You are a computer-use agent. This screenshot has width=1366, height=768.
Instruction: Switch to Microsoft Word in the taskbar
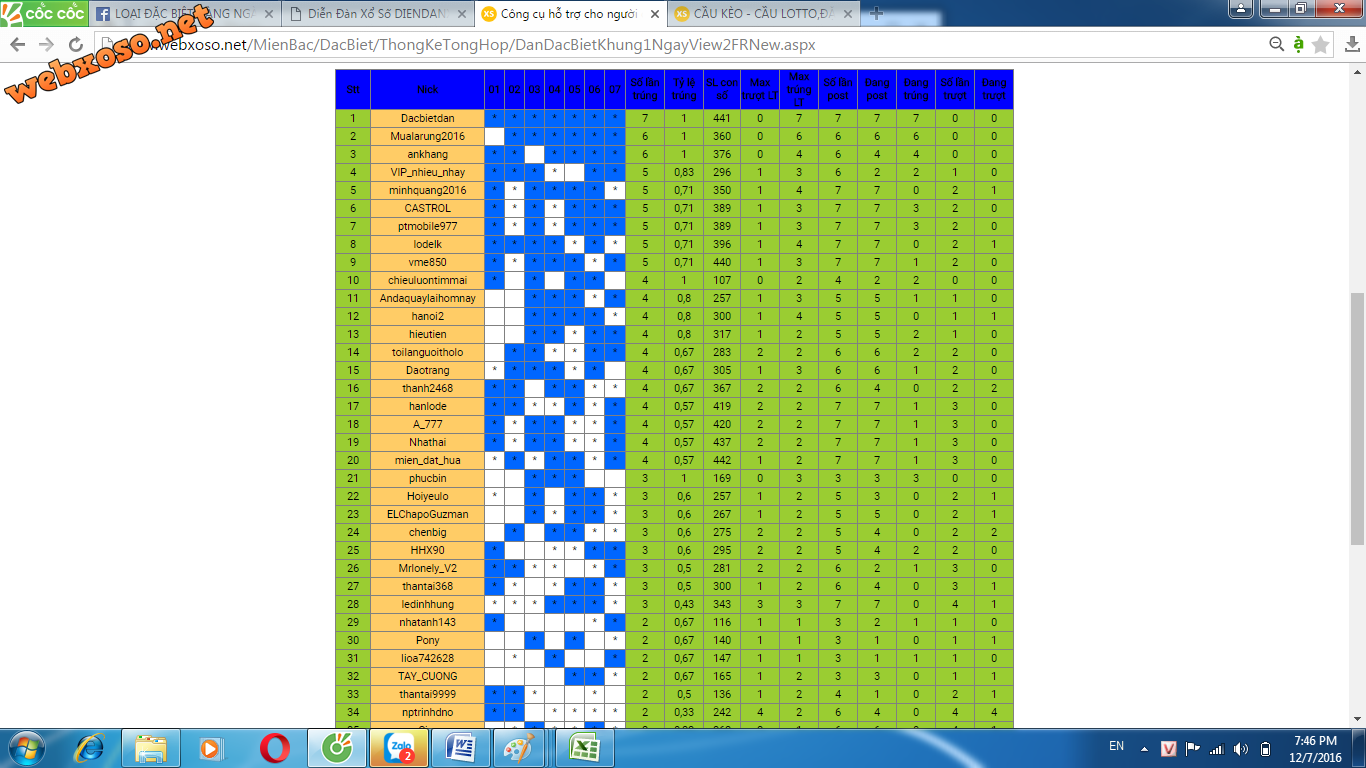click(460, 748)
